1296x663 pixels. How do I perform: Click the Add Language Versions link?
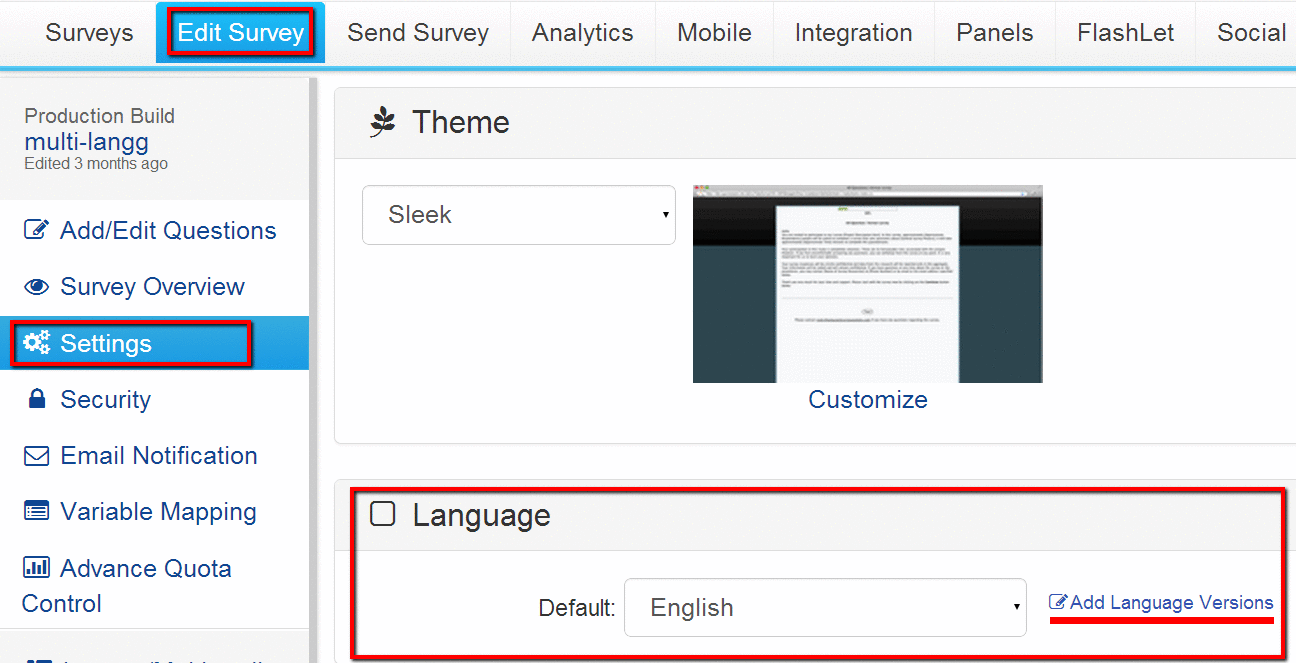click(1171, 602)
